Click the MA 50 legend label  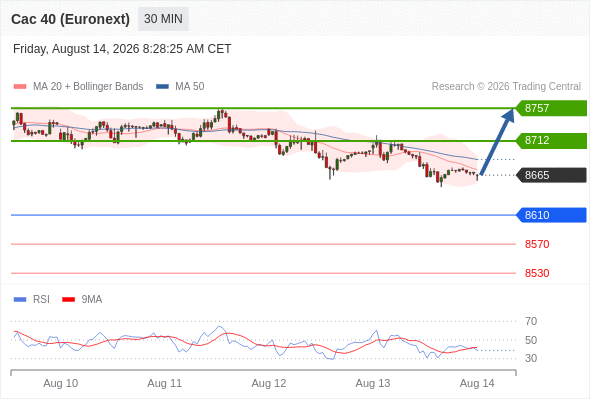tap(190, 87)
